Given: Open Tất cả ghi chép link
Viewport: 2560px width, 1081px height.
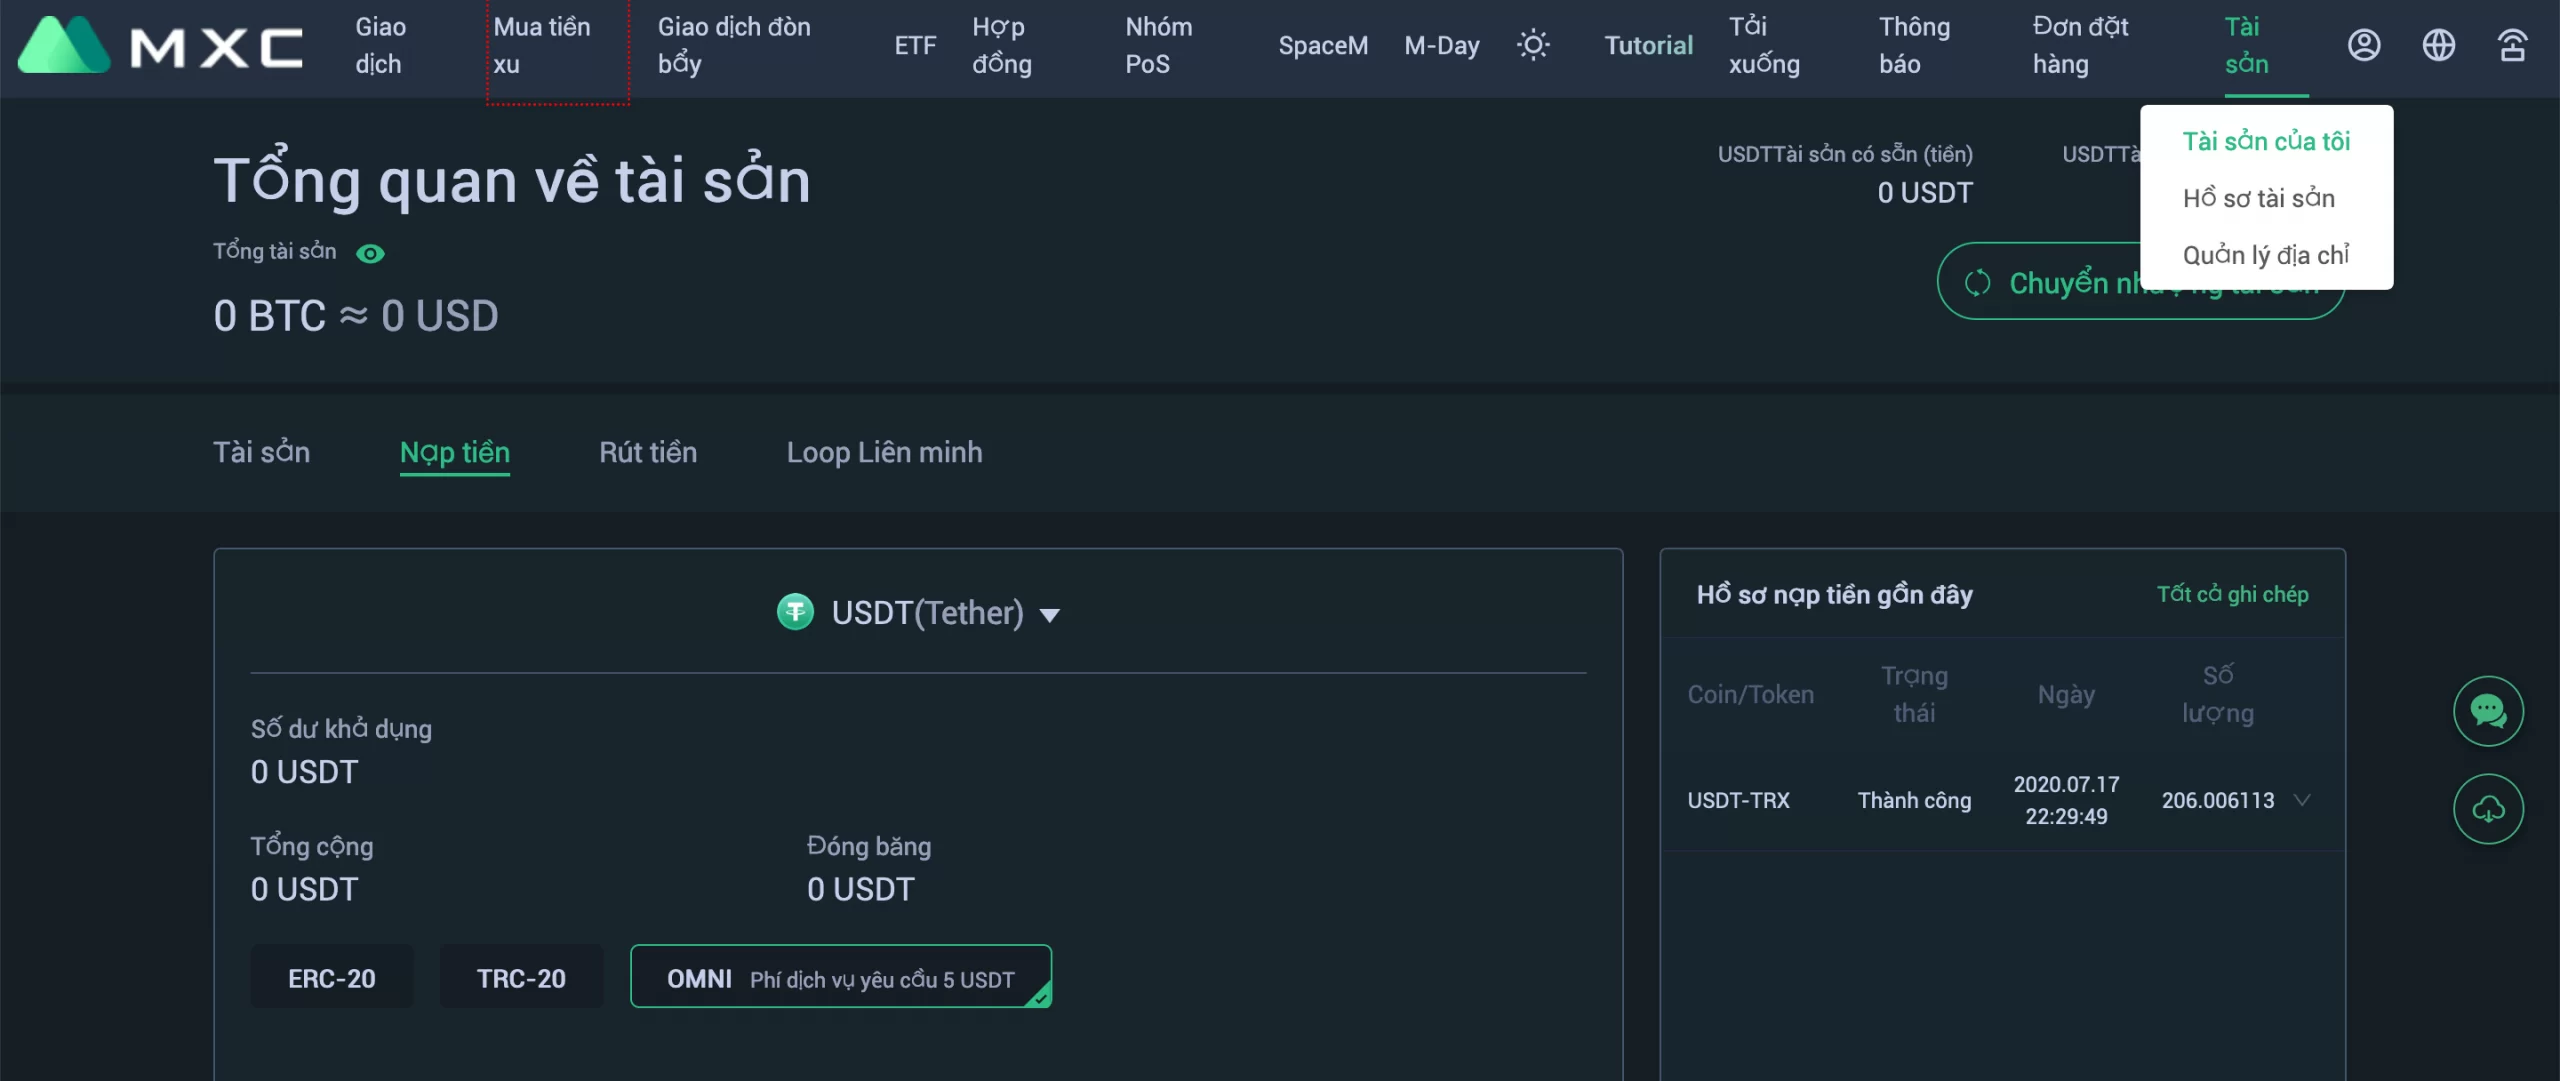Looking at the screenshot, I should tap(2232, 594).
